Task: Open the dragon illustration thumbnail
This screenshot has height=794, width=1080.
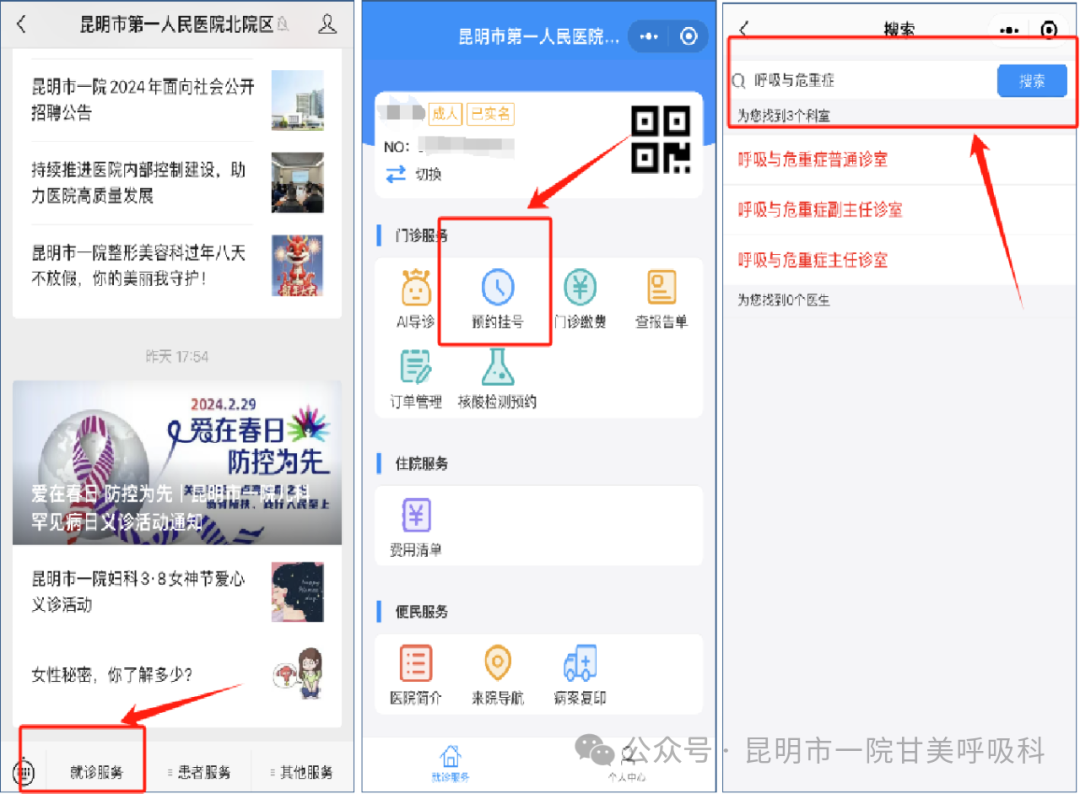Action: (298, 266)
